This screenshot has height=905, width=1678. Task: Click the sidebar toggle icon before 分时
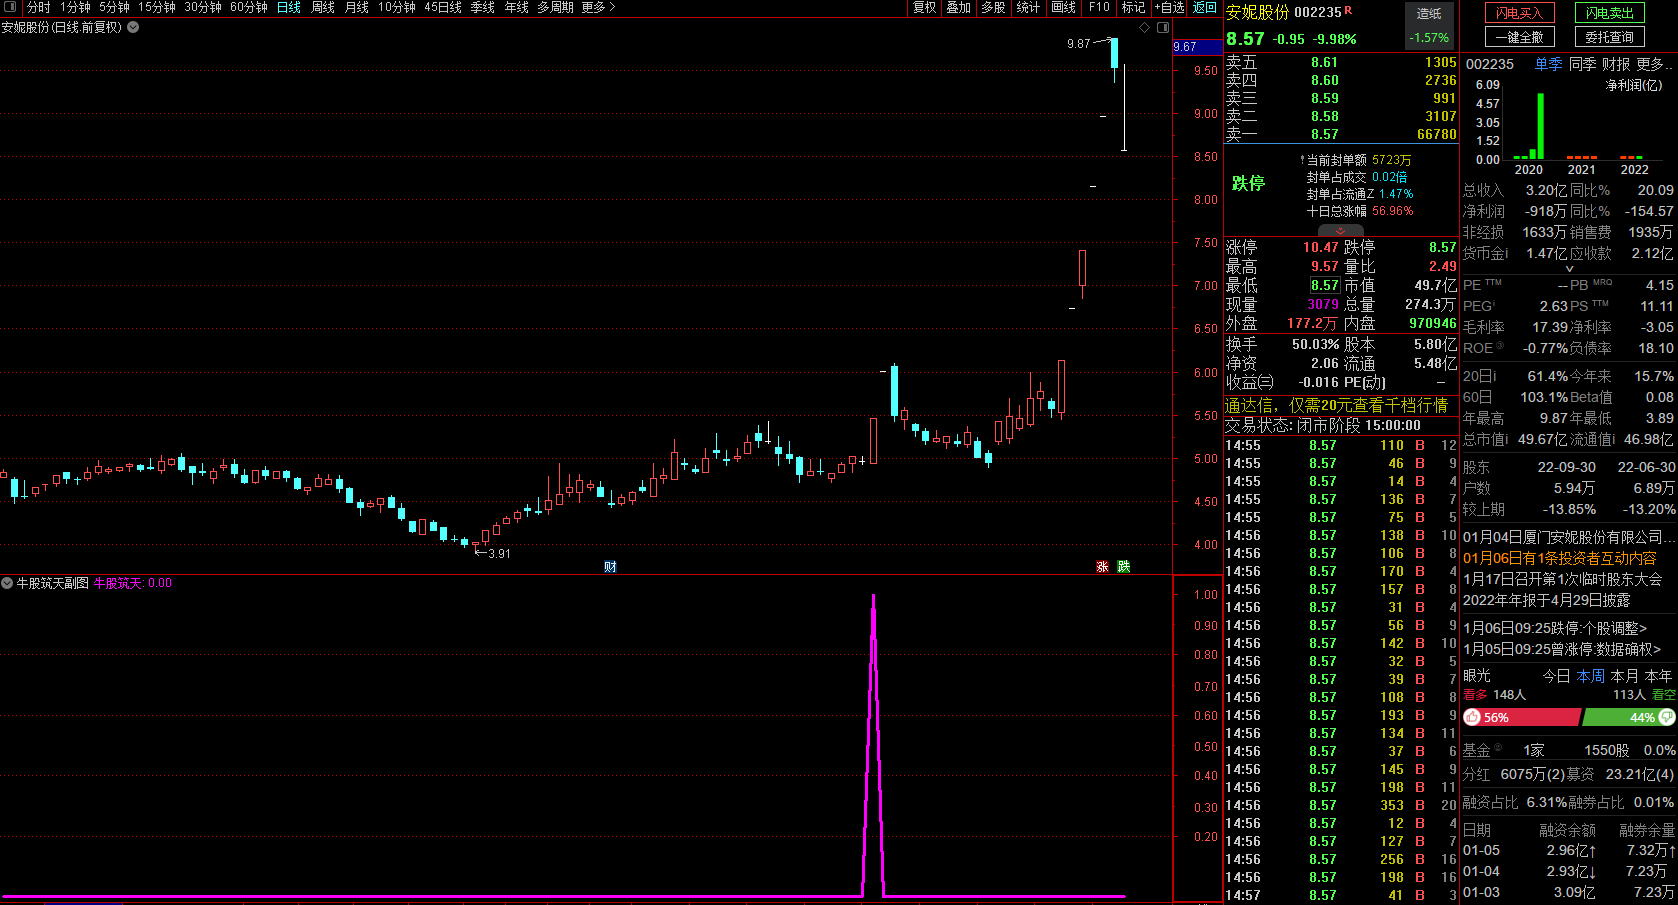[x=10, y=7]
